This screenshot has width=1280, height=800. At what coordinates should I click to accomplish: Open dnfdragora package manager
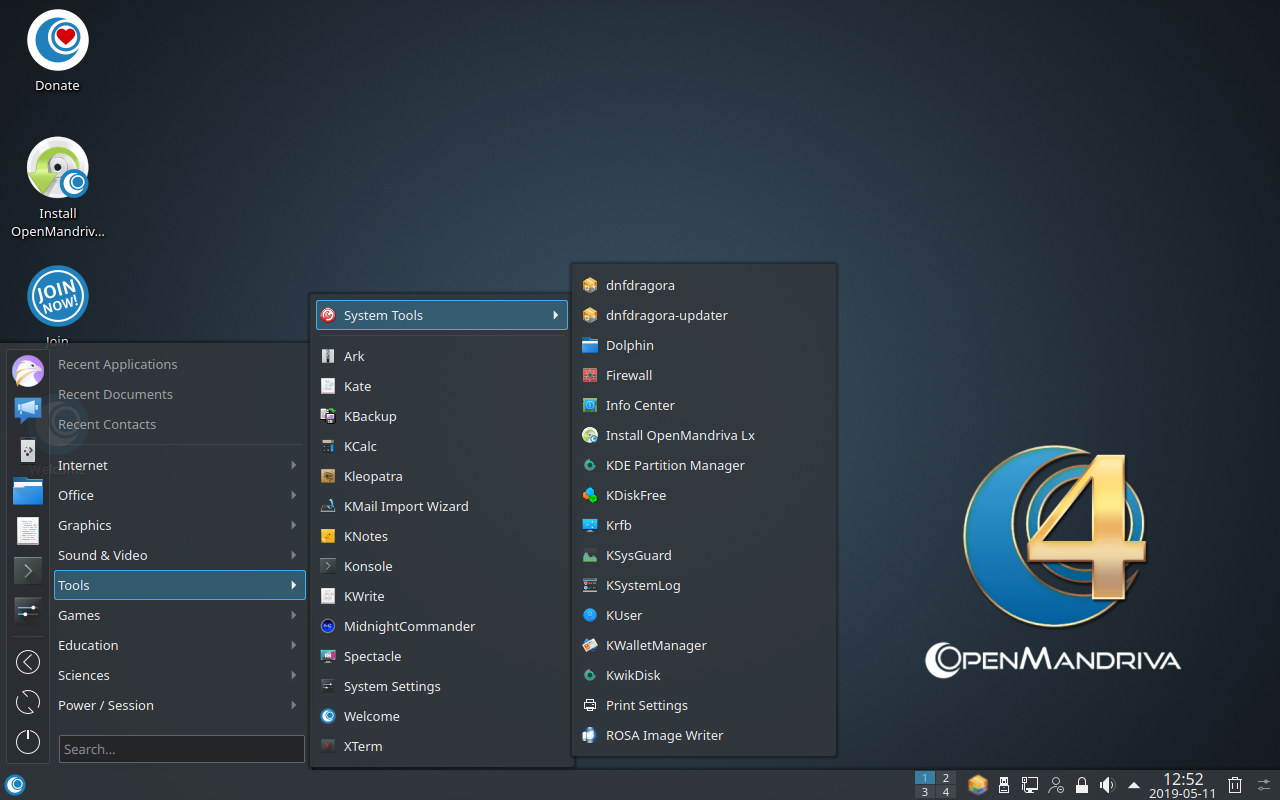[703, 285]
